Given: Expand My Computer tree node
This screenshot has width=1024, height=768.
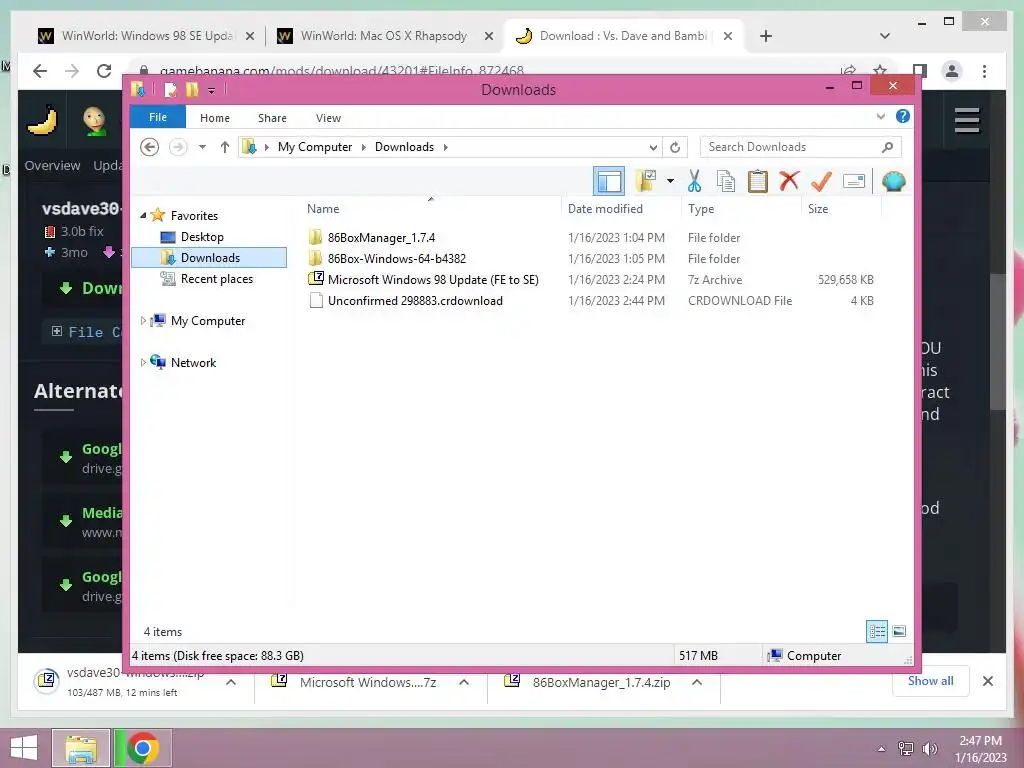Looking at the screenshot, I should tap(143, 321).
